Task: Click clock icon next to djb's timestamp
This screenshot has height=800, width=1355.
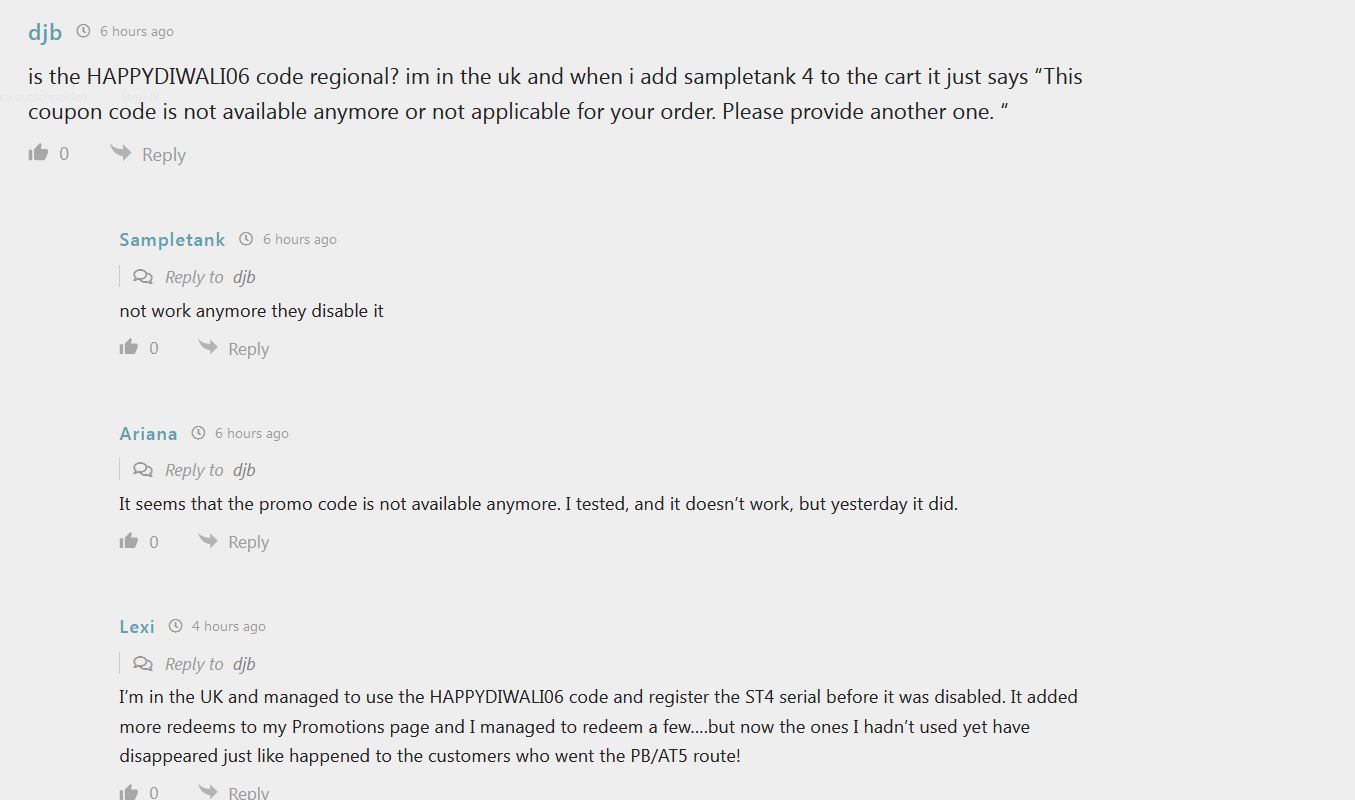Action: click(x=84, y=31)
